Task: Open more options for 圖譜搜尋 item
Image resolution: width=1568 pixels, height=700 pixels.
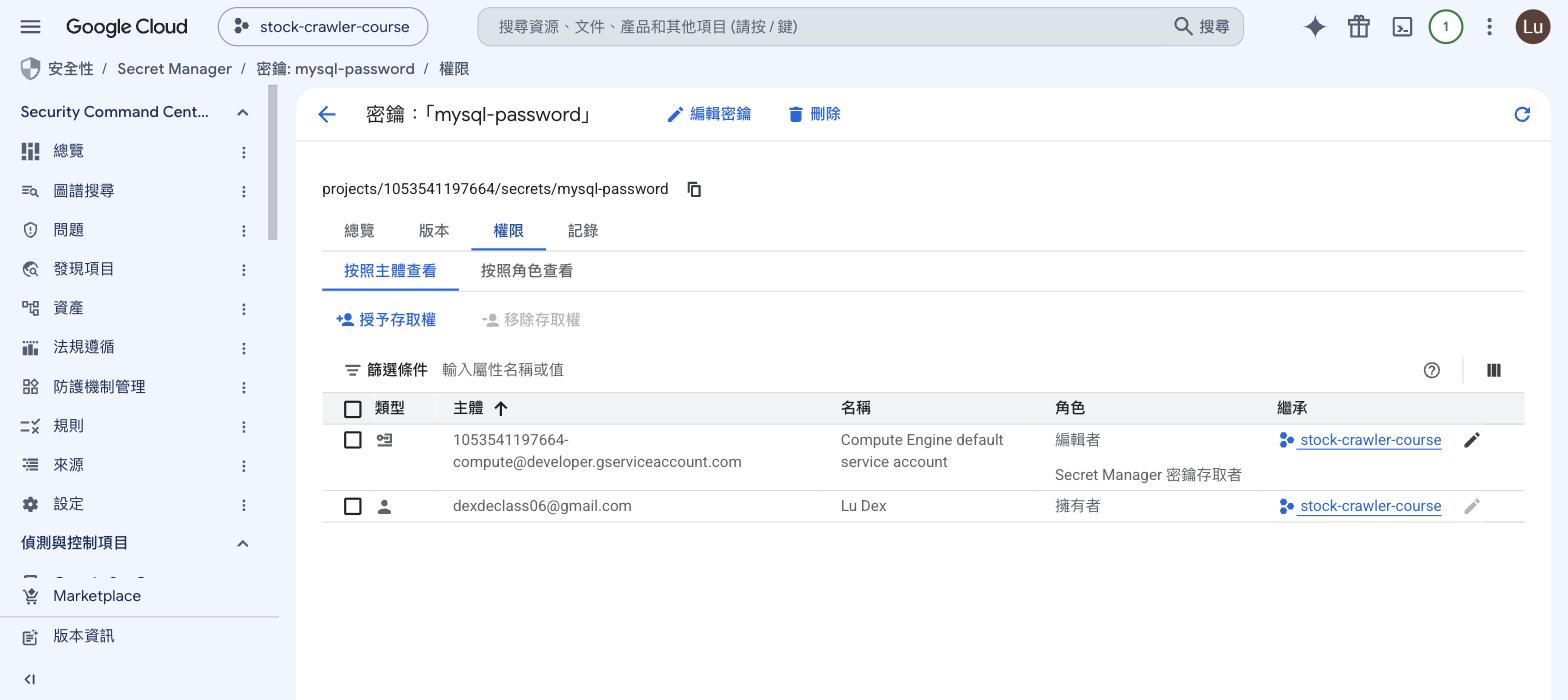Action: click(x=243, y=191)
